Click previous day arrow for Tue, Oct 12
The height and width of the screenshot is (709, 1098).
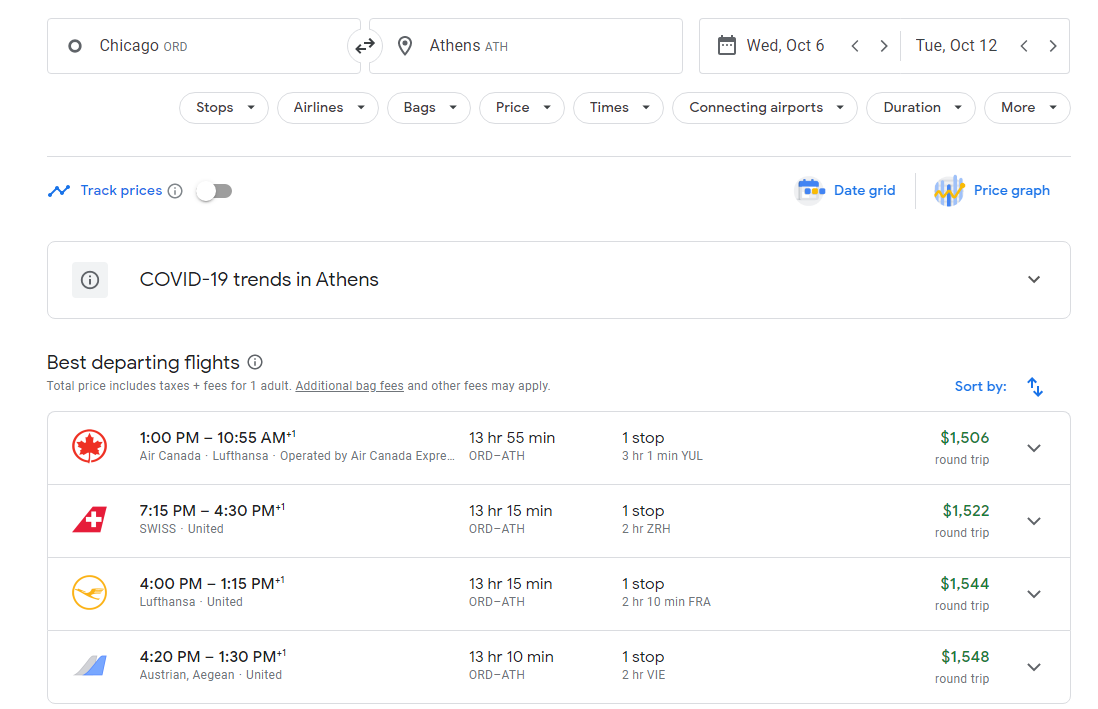1023,46
